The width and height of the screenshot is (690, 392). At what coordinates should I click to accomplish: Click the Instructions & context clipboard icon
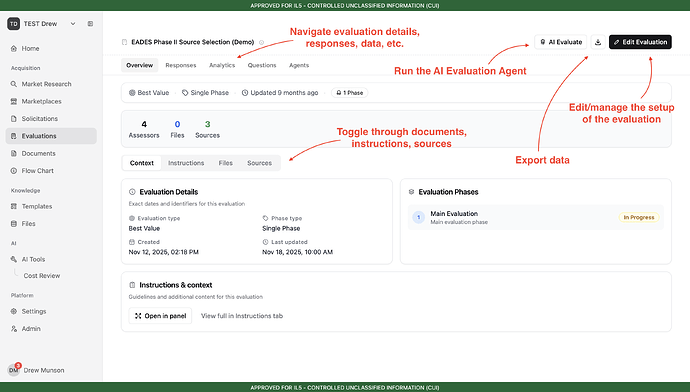coord(132,285)
